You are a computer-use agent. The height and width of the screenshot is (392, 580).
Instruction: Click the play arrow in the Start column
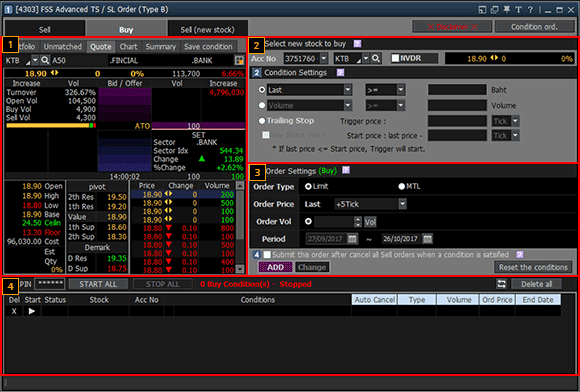pos(32,311)
